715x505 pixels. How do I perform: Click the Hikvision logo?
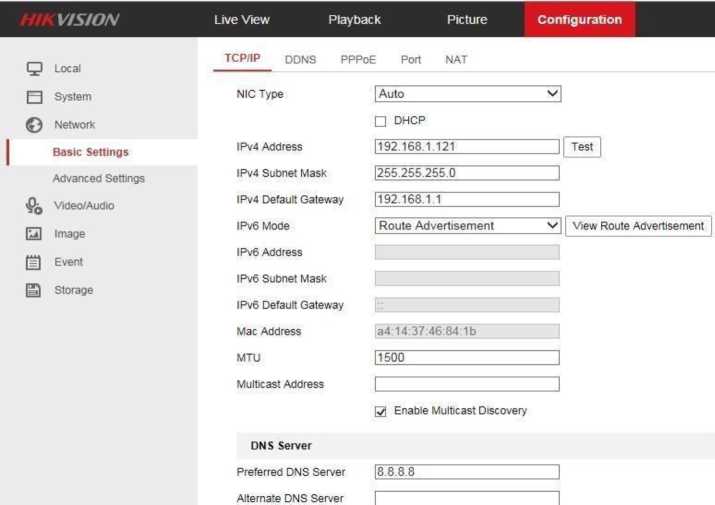70,20
